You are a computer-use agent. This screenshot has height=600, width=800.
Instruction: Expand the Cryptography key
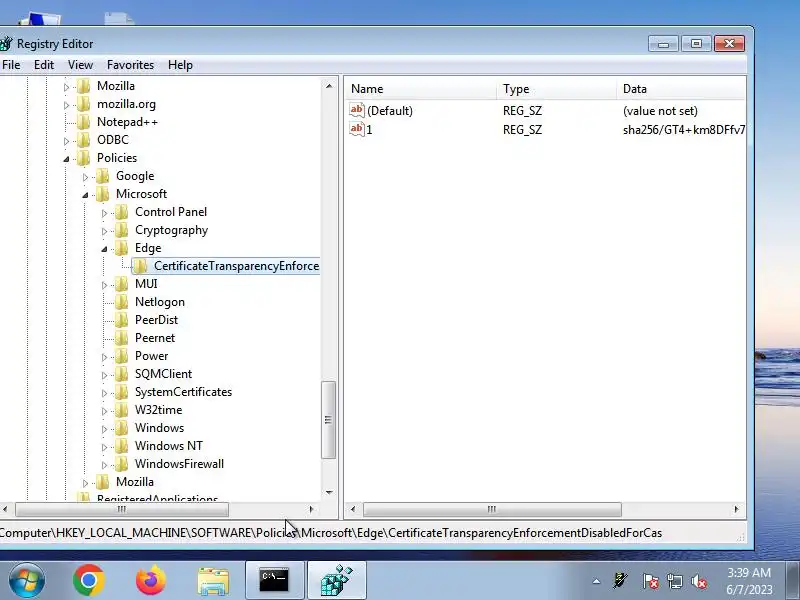104,231
